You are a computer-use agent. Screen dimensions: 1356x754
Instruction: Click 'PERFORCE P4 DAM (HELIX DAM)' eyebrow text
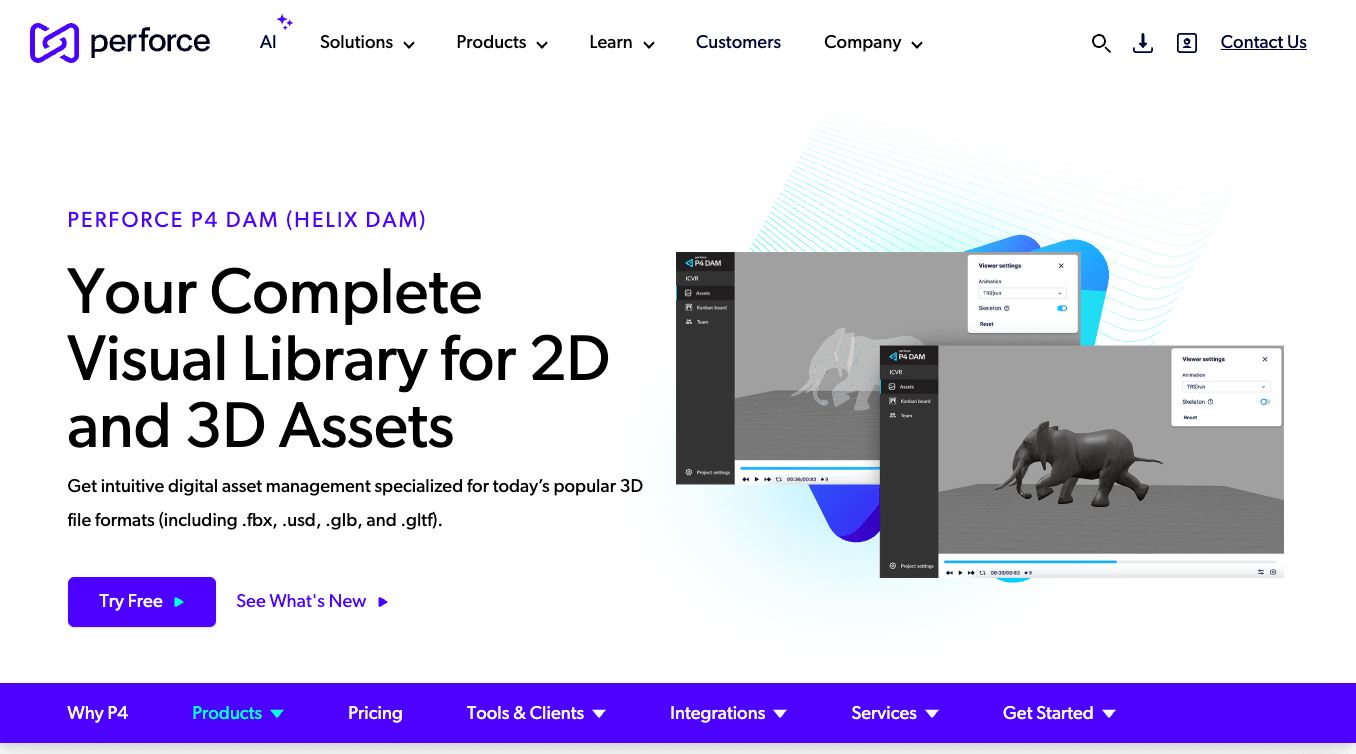pos(247,220)
